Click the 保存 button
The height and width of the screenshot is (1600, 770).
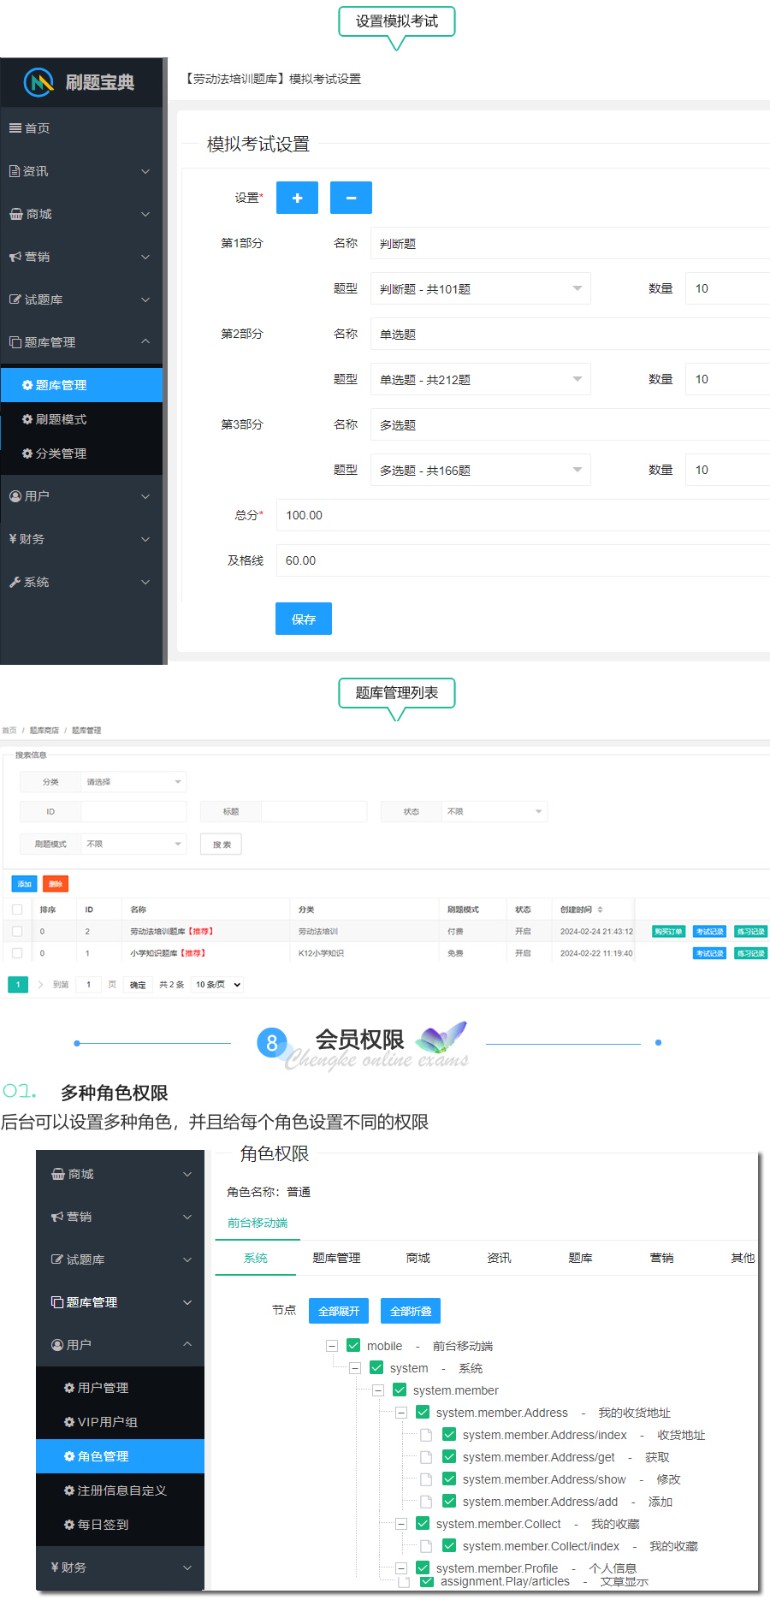pyautogui.click(x=303, y=619)
